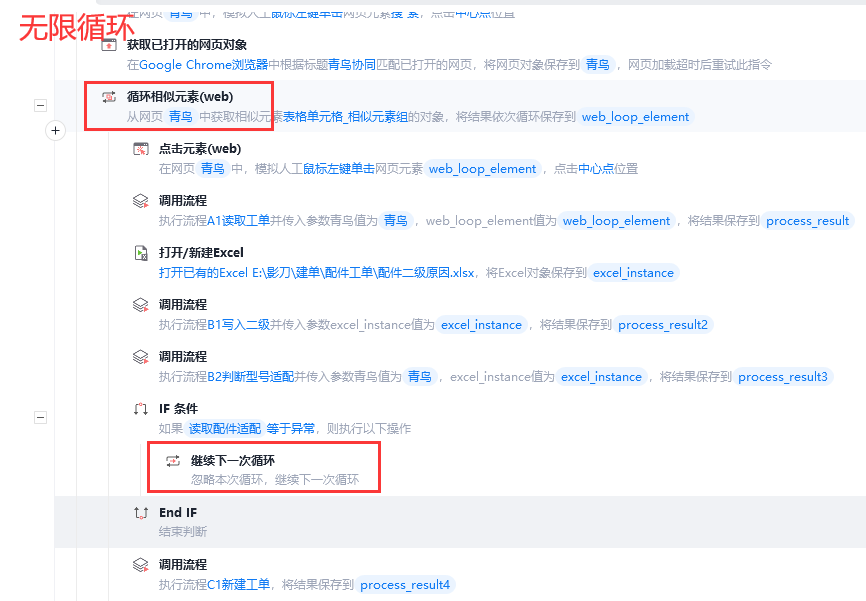Click the 获取已打开的网页对象 step icon
Image resolution: width=866 pixels, height=601 pixels.
109,45
